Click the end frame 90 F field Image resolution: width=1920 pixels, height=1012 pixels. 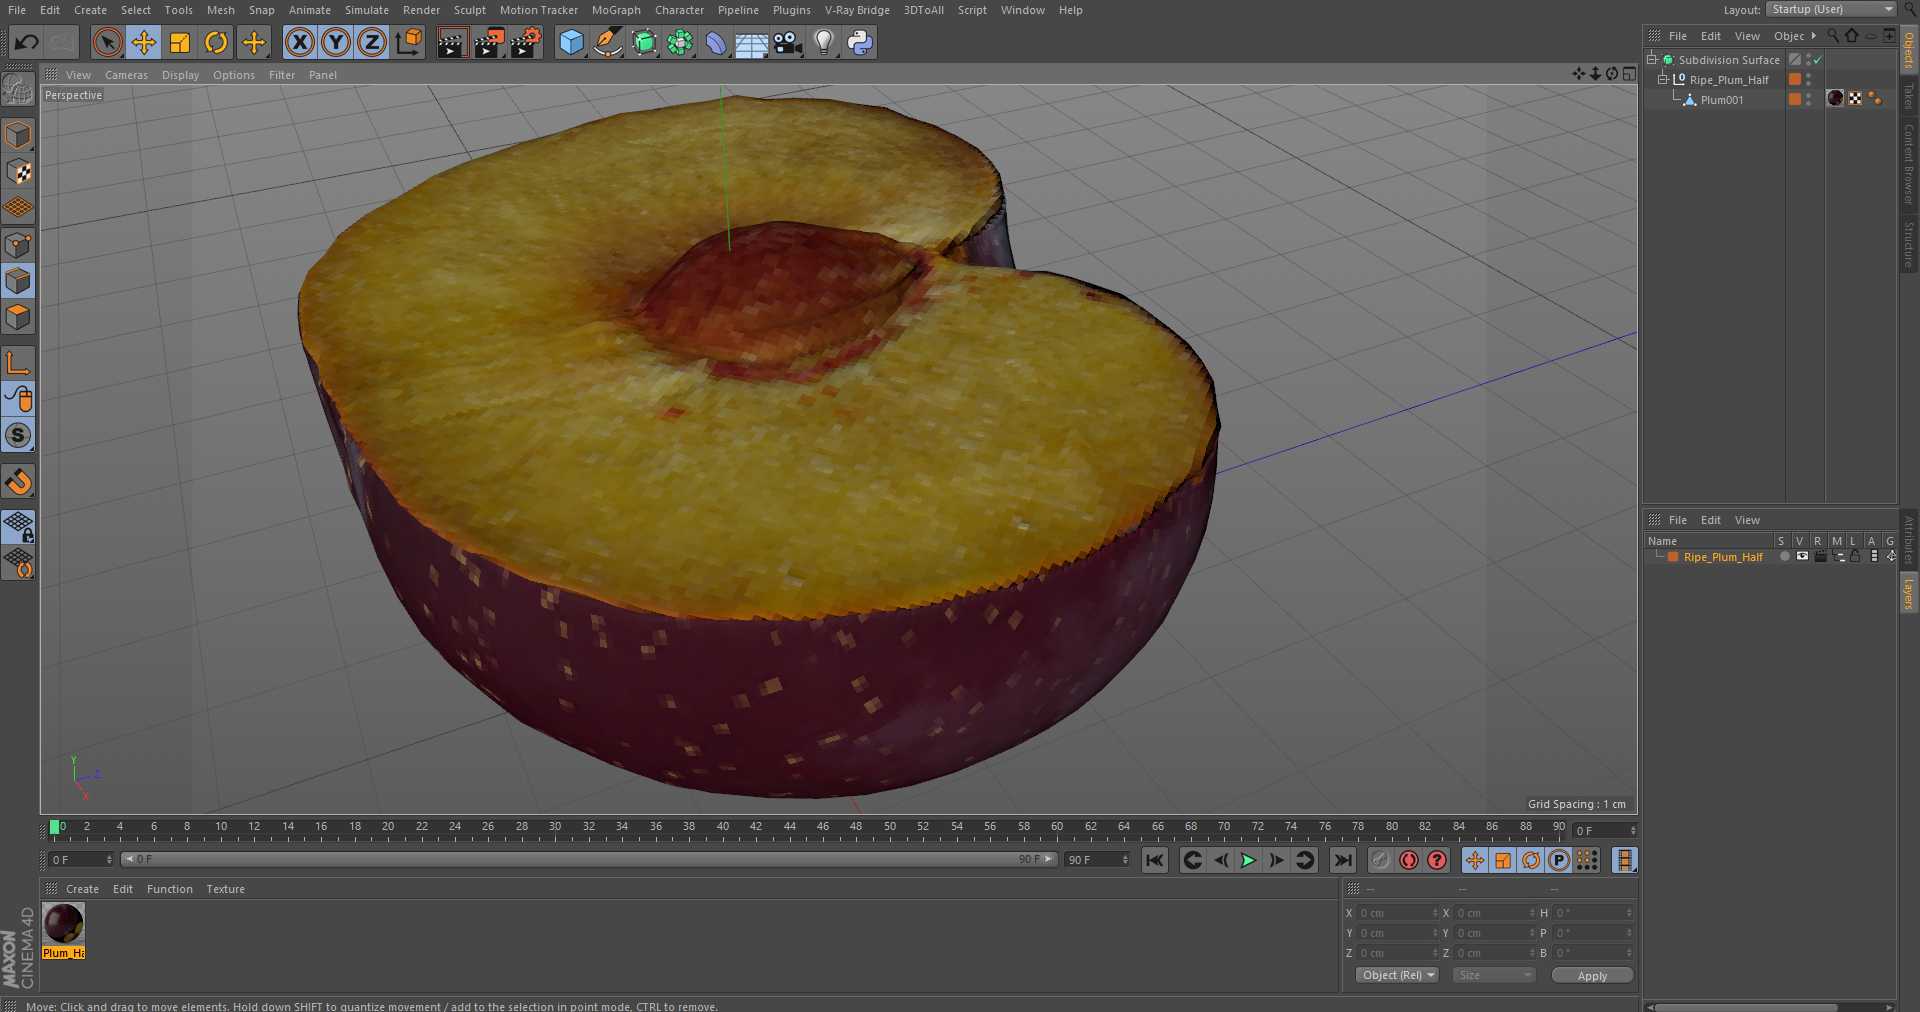[1097, 860]
